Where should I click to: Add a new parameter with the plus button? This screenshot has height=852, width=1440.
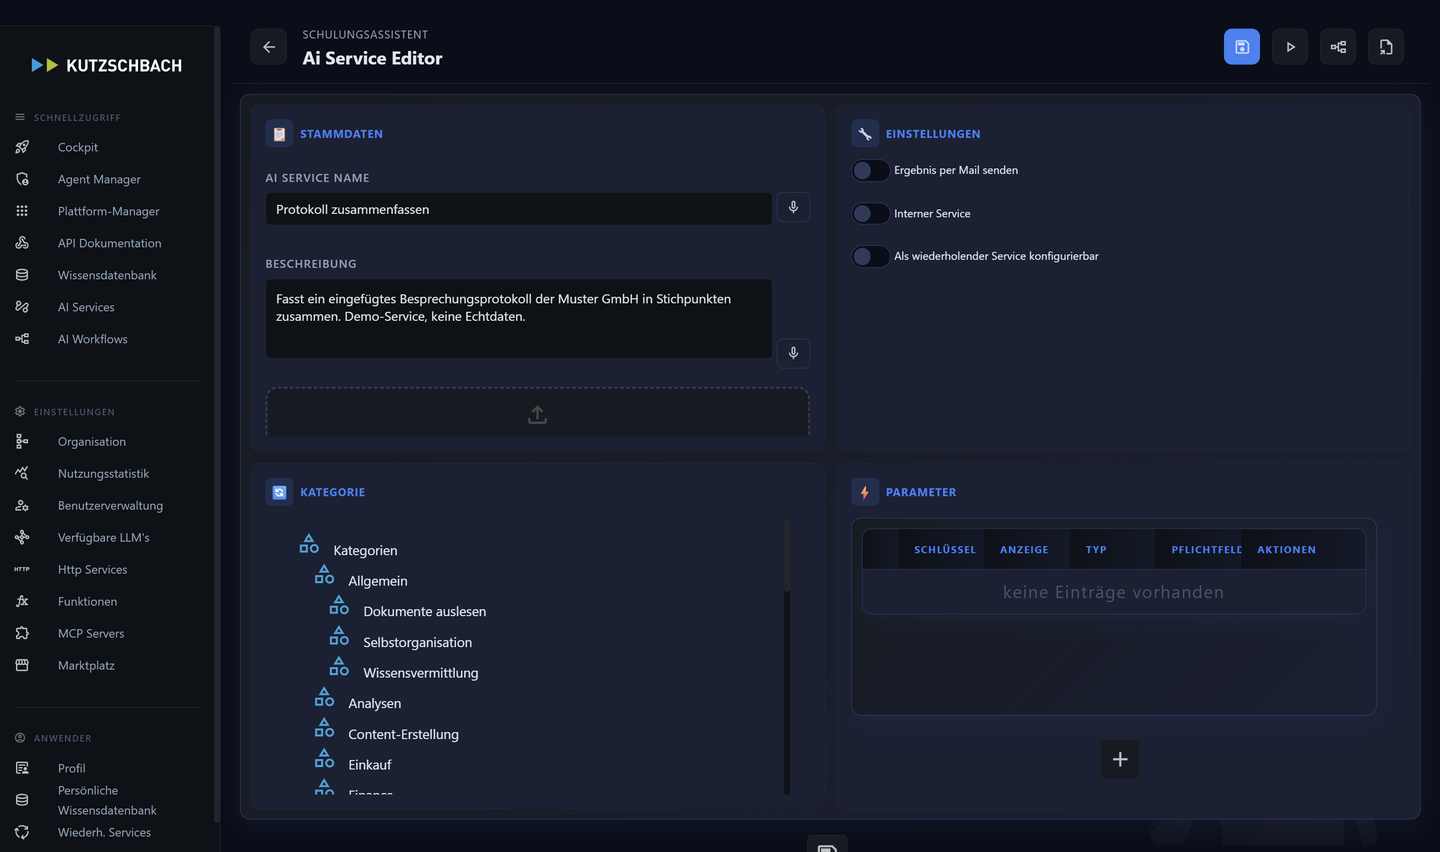(1120, 760)
